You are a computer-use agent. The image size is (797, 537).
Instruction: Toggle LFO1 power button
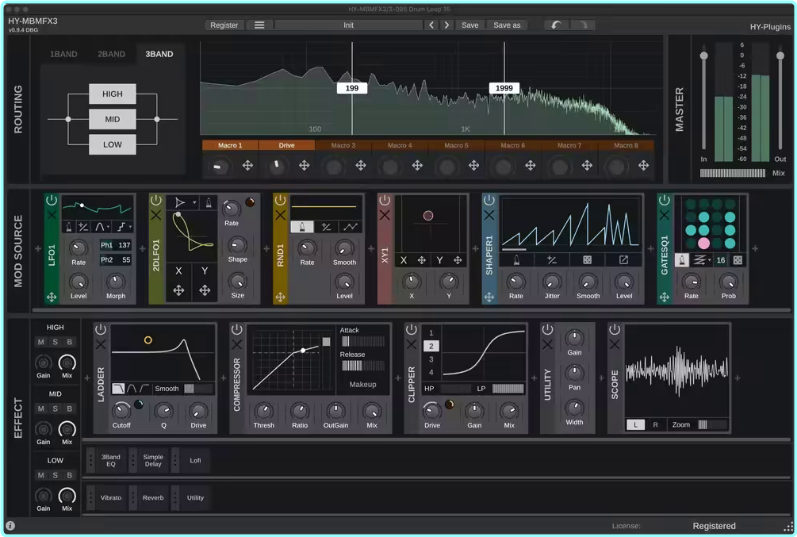tap(51, 200)
